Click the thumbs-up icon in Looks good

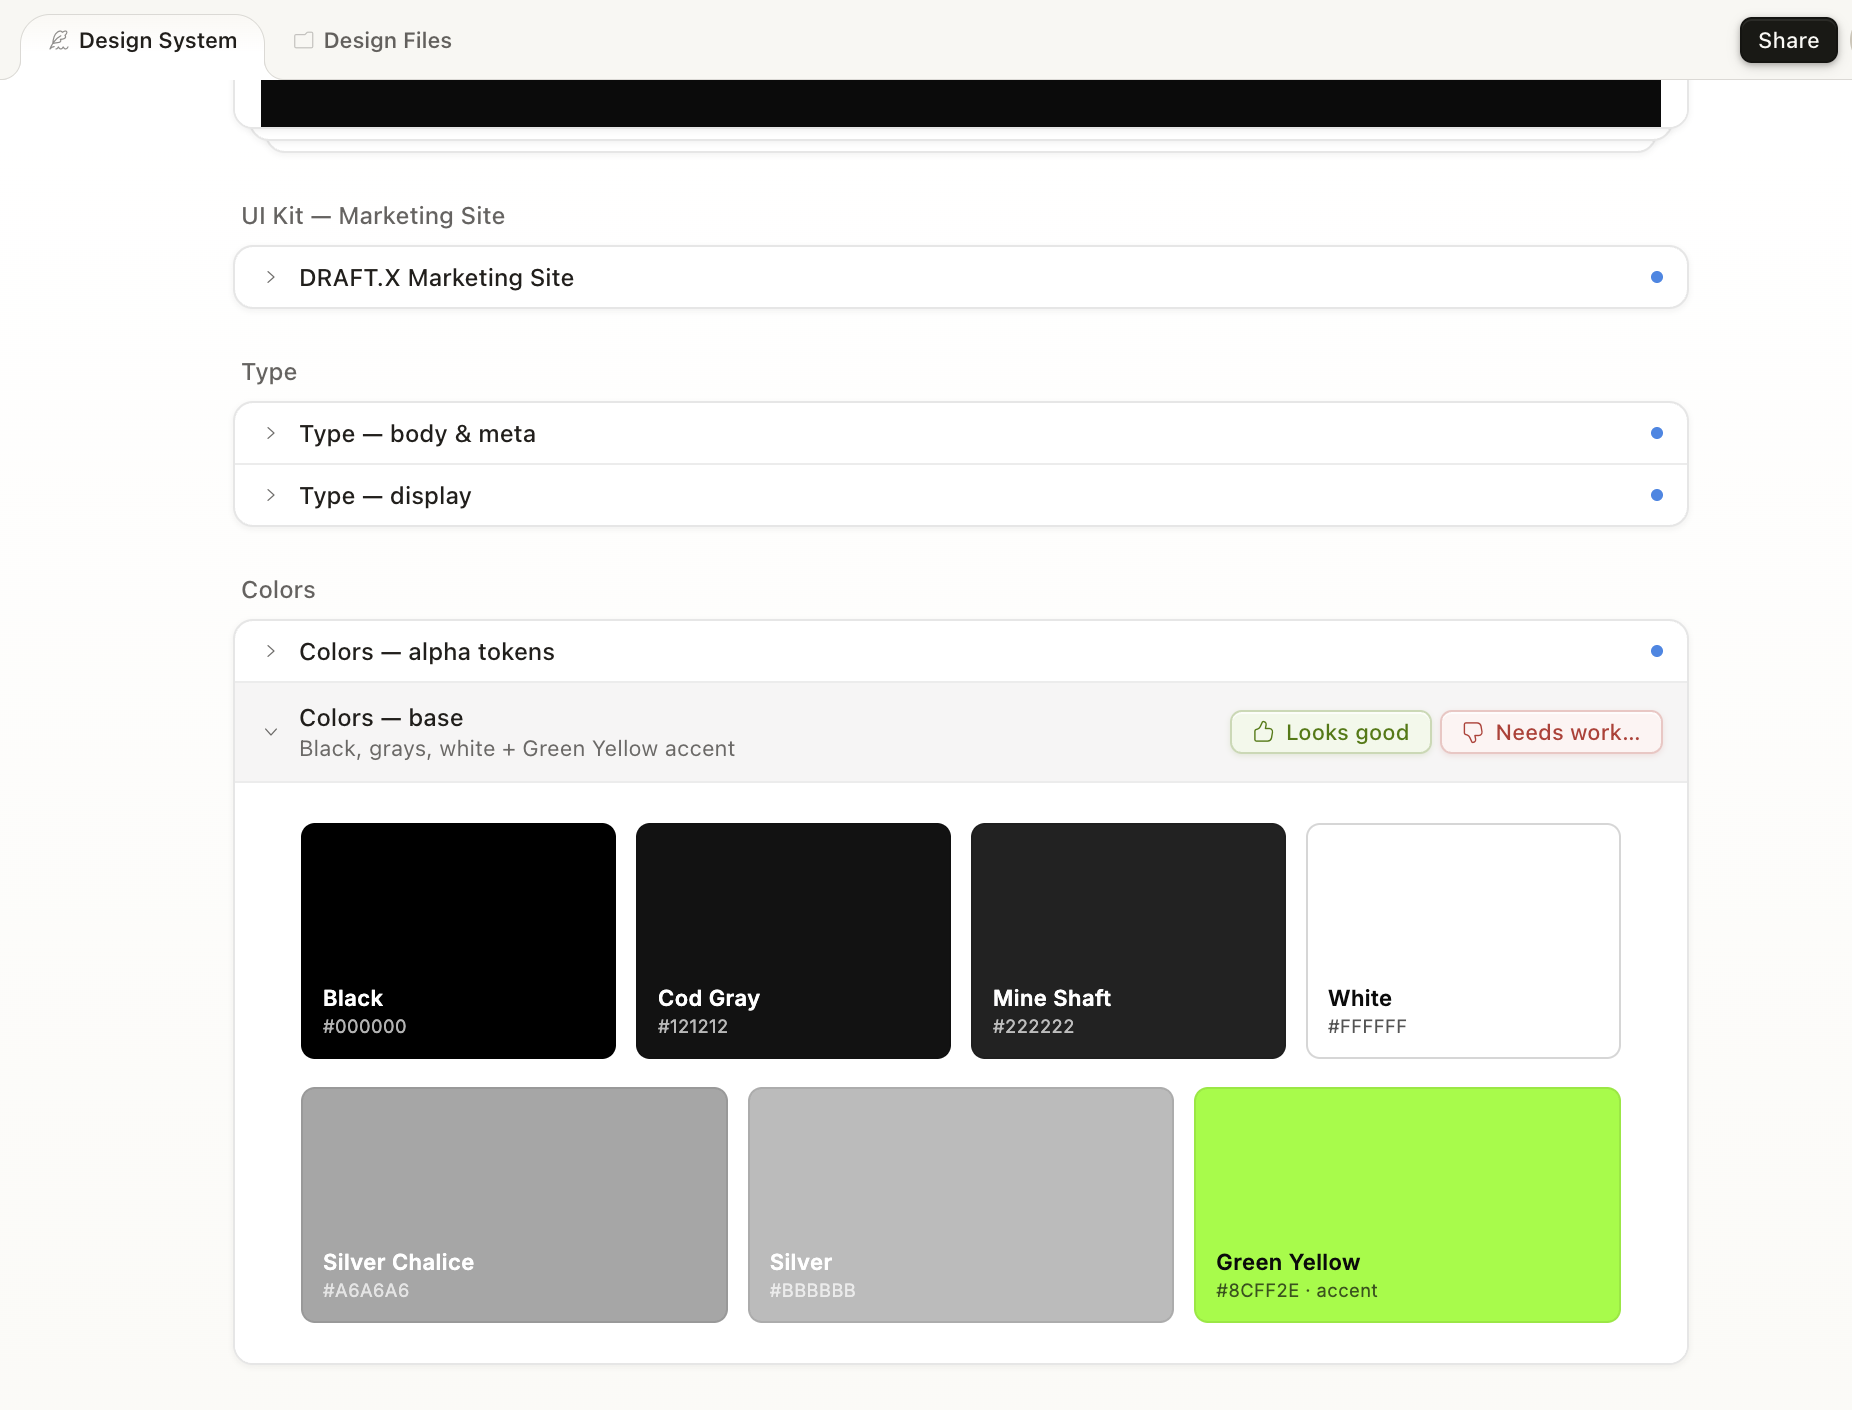click(1264, 732)
